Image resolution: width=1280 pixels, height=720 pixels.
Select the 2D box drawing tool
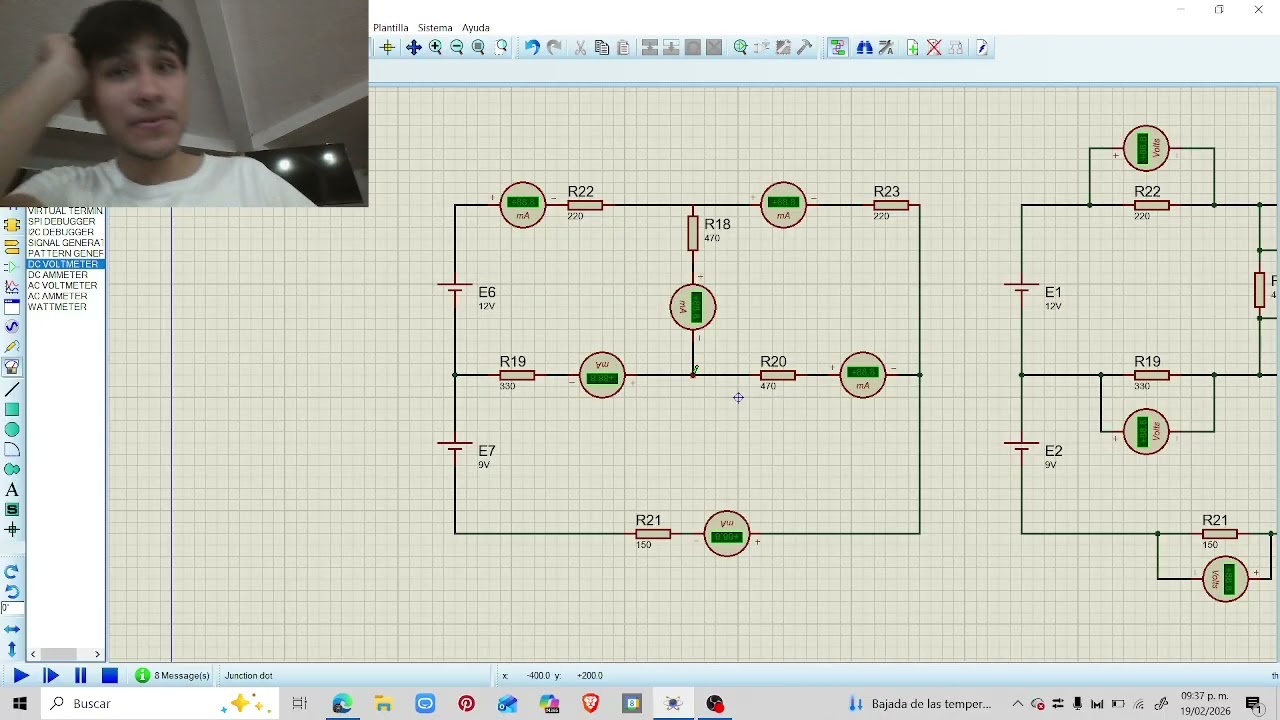(12, 409)
